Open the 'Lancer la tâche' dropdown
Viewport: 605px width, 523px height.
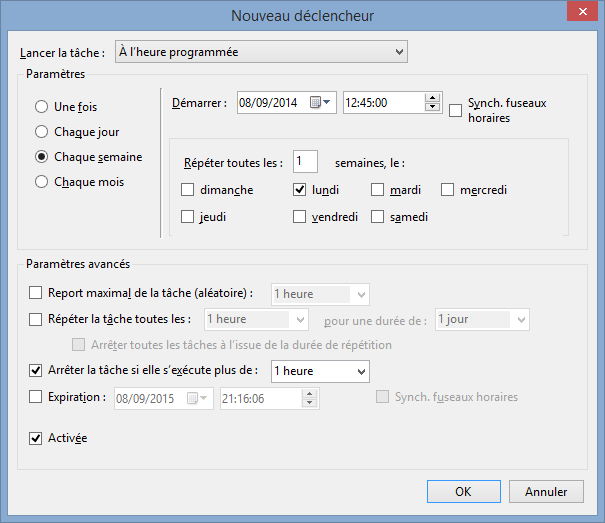pyautogui.click(x=262, y=51)
